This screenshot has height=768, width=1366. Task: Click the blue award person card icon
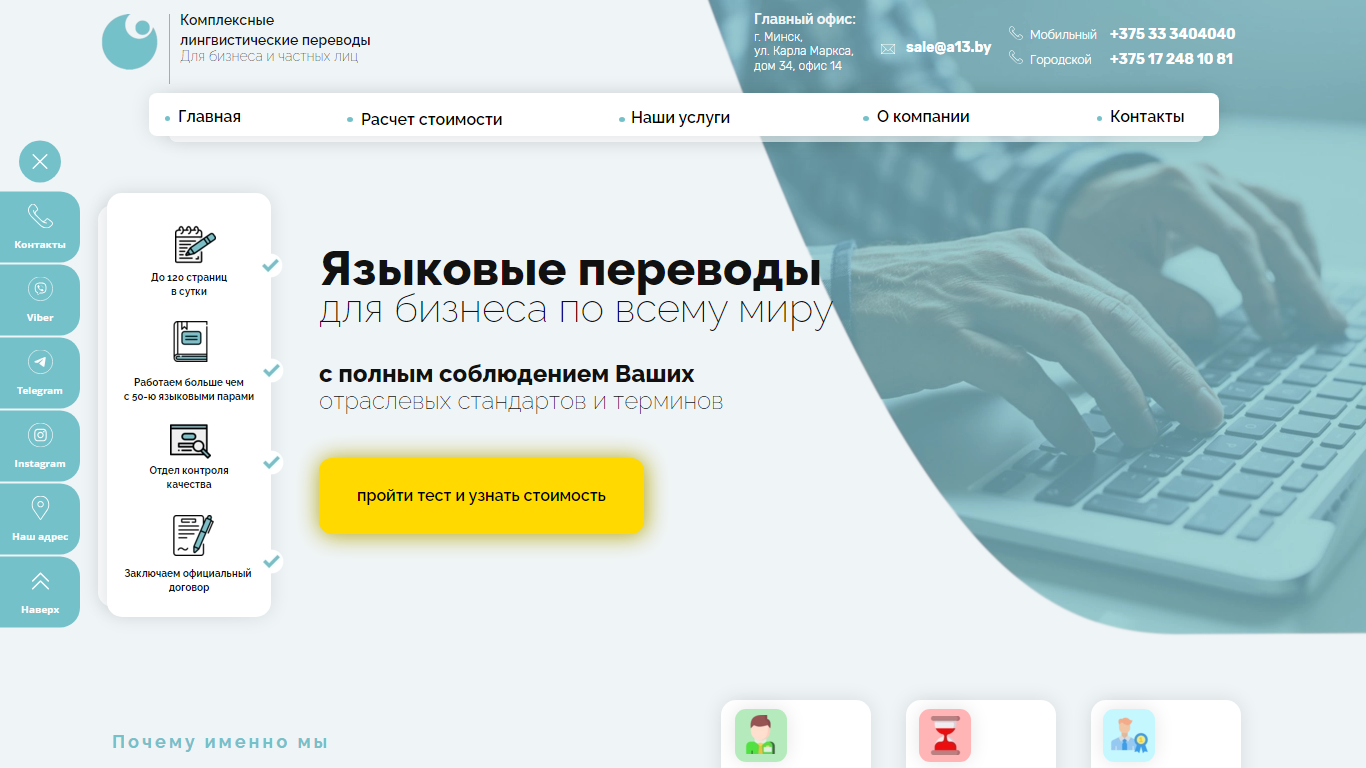[1129, 735]
